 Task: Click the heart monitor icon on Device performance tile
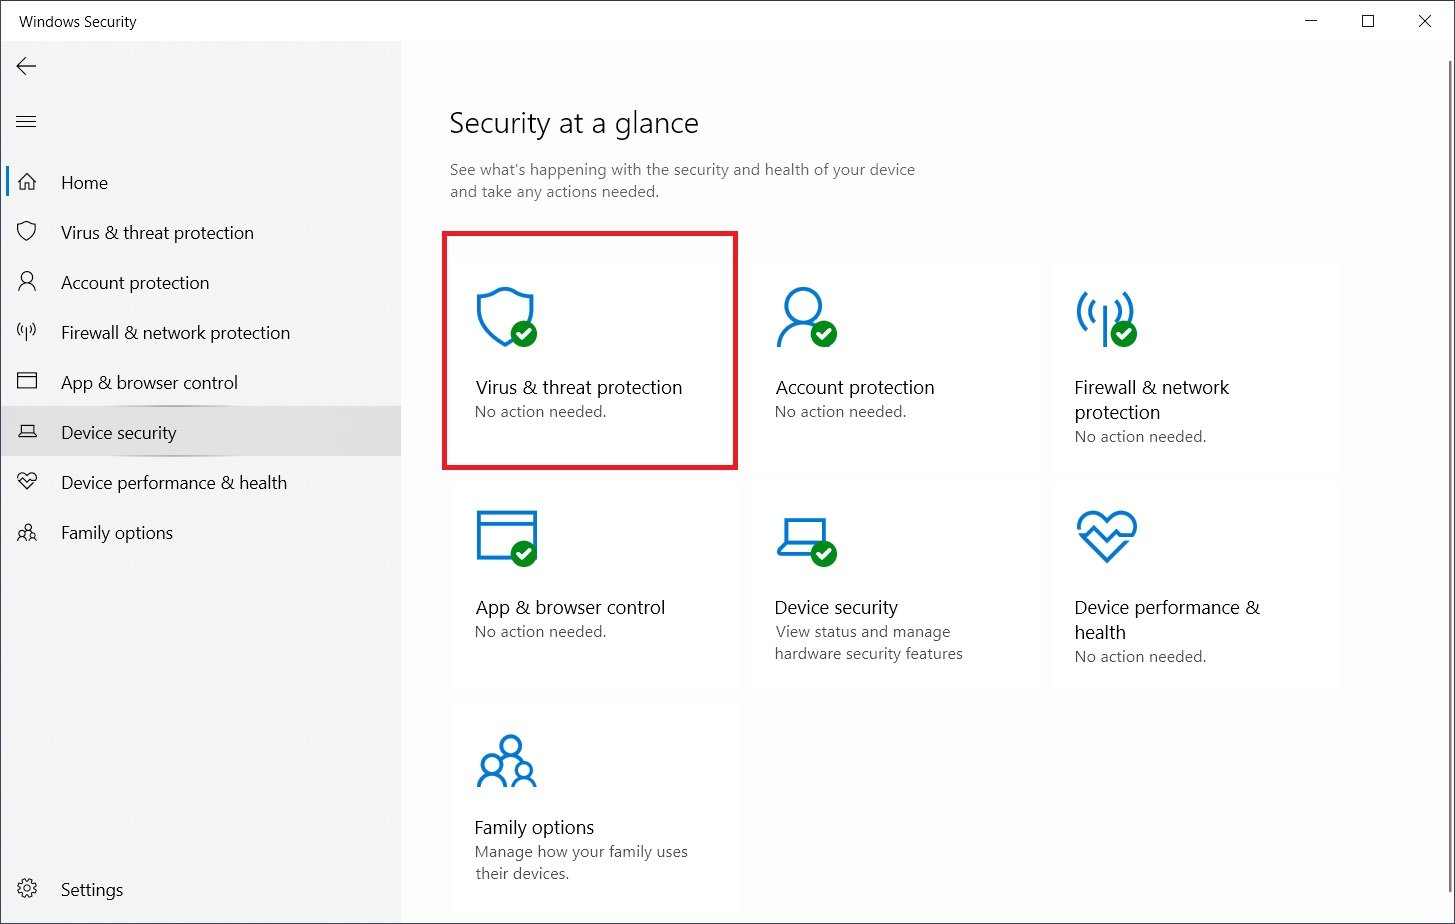click(x=1106, y=537)
